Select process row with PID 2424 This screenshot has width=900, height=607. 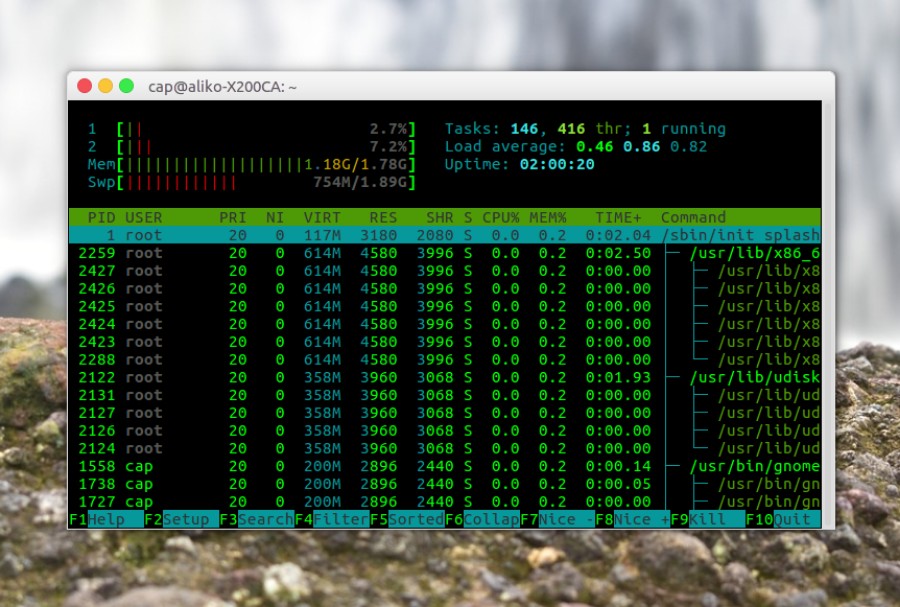(445, 324)
